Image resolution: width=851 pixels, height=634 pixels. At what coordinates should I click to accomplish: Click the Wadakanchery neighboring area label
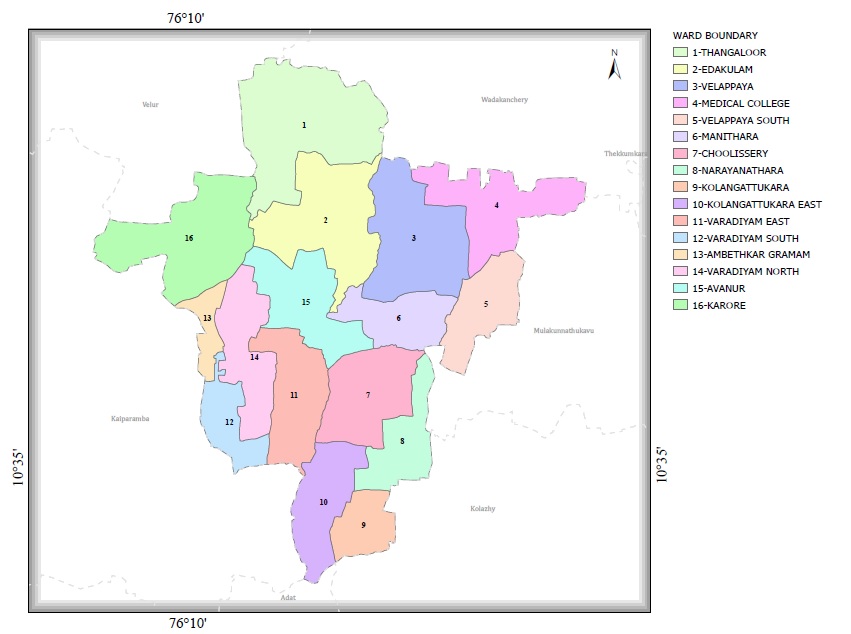coord(504,99)
